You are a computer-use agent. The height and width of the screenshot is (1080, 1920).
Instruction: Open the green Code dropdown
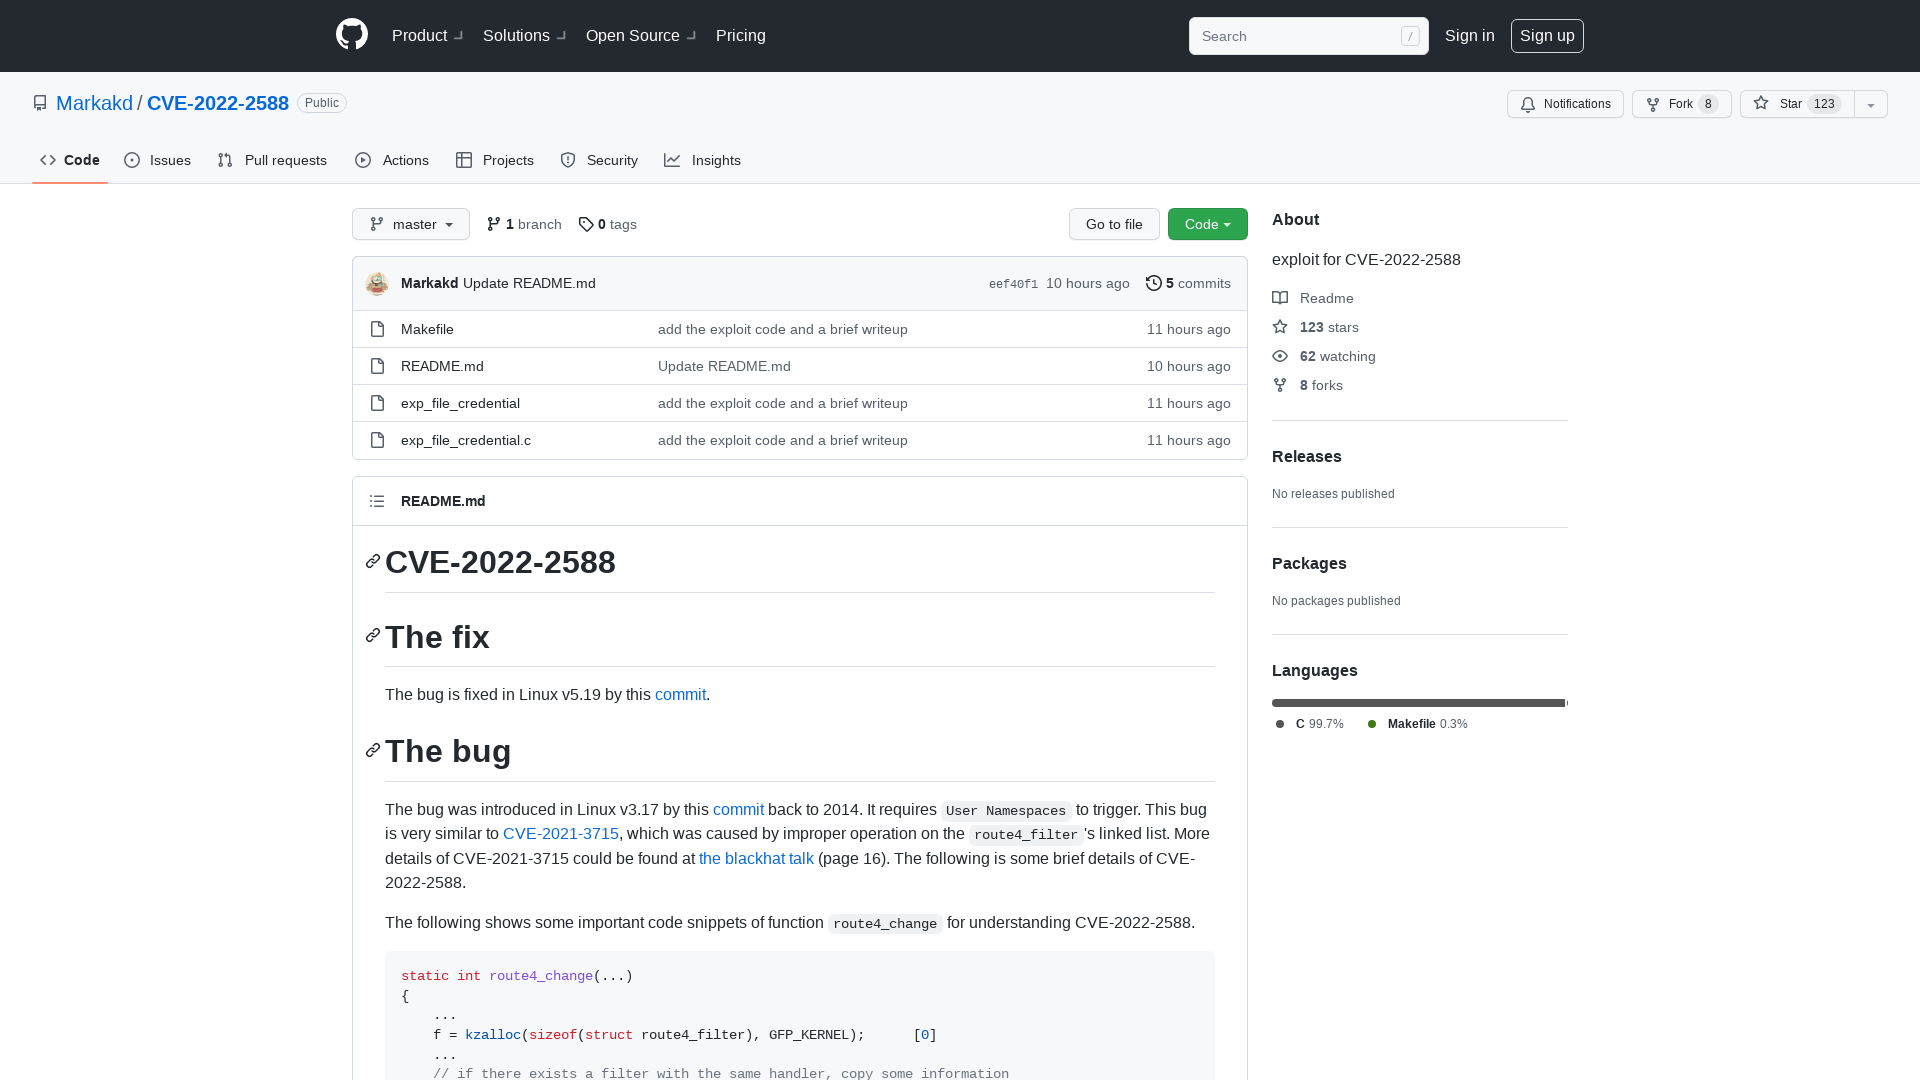coord(1207,224)
